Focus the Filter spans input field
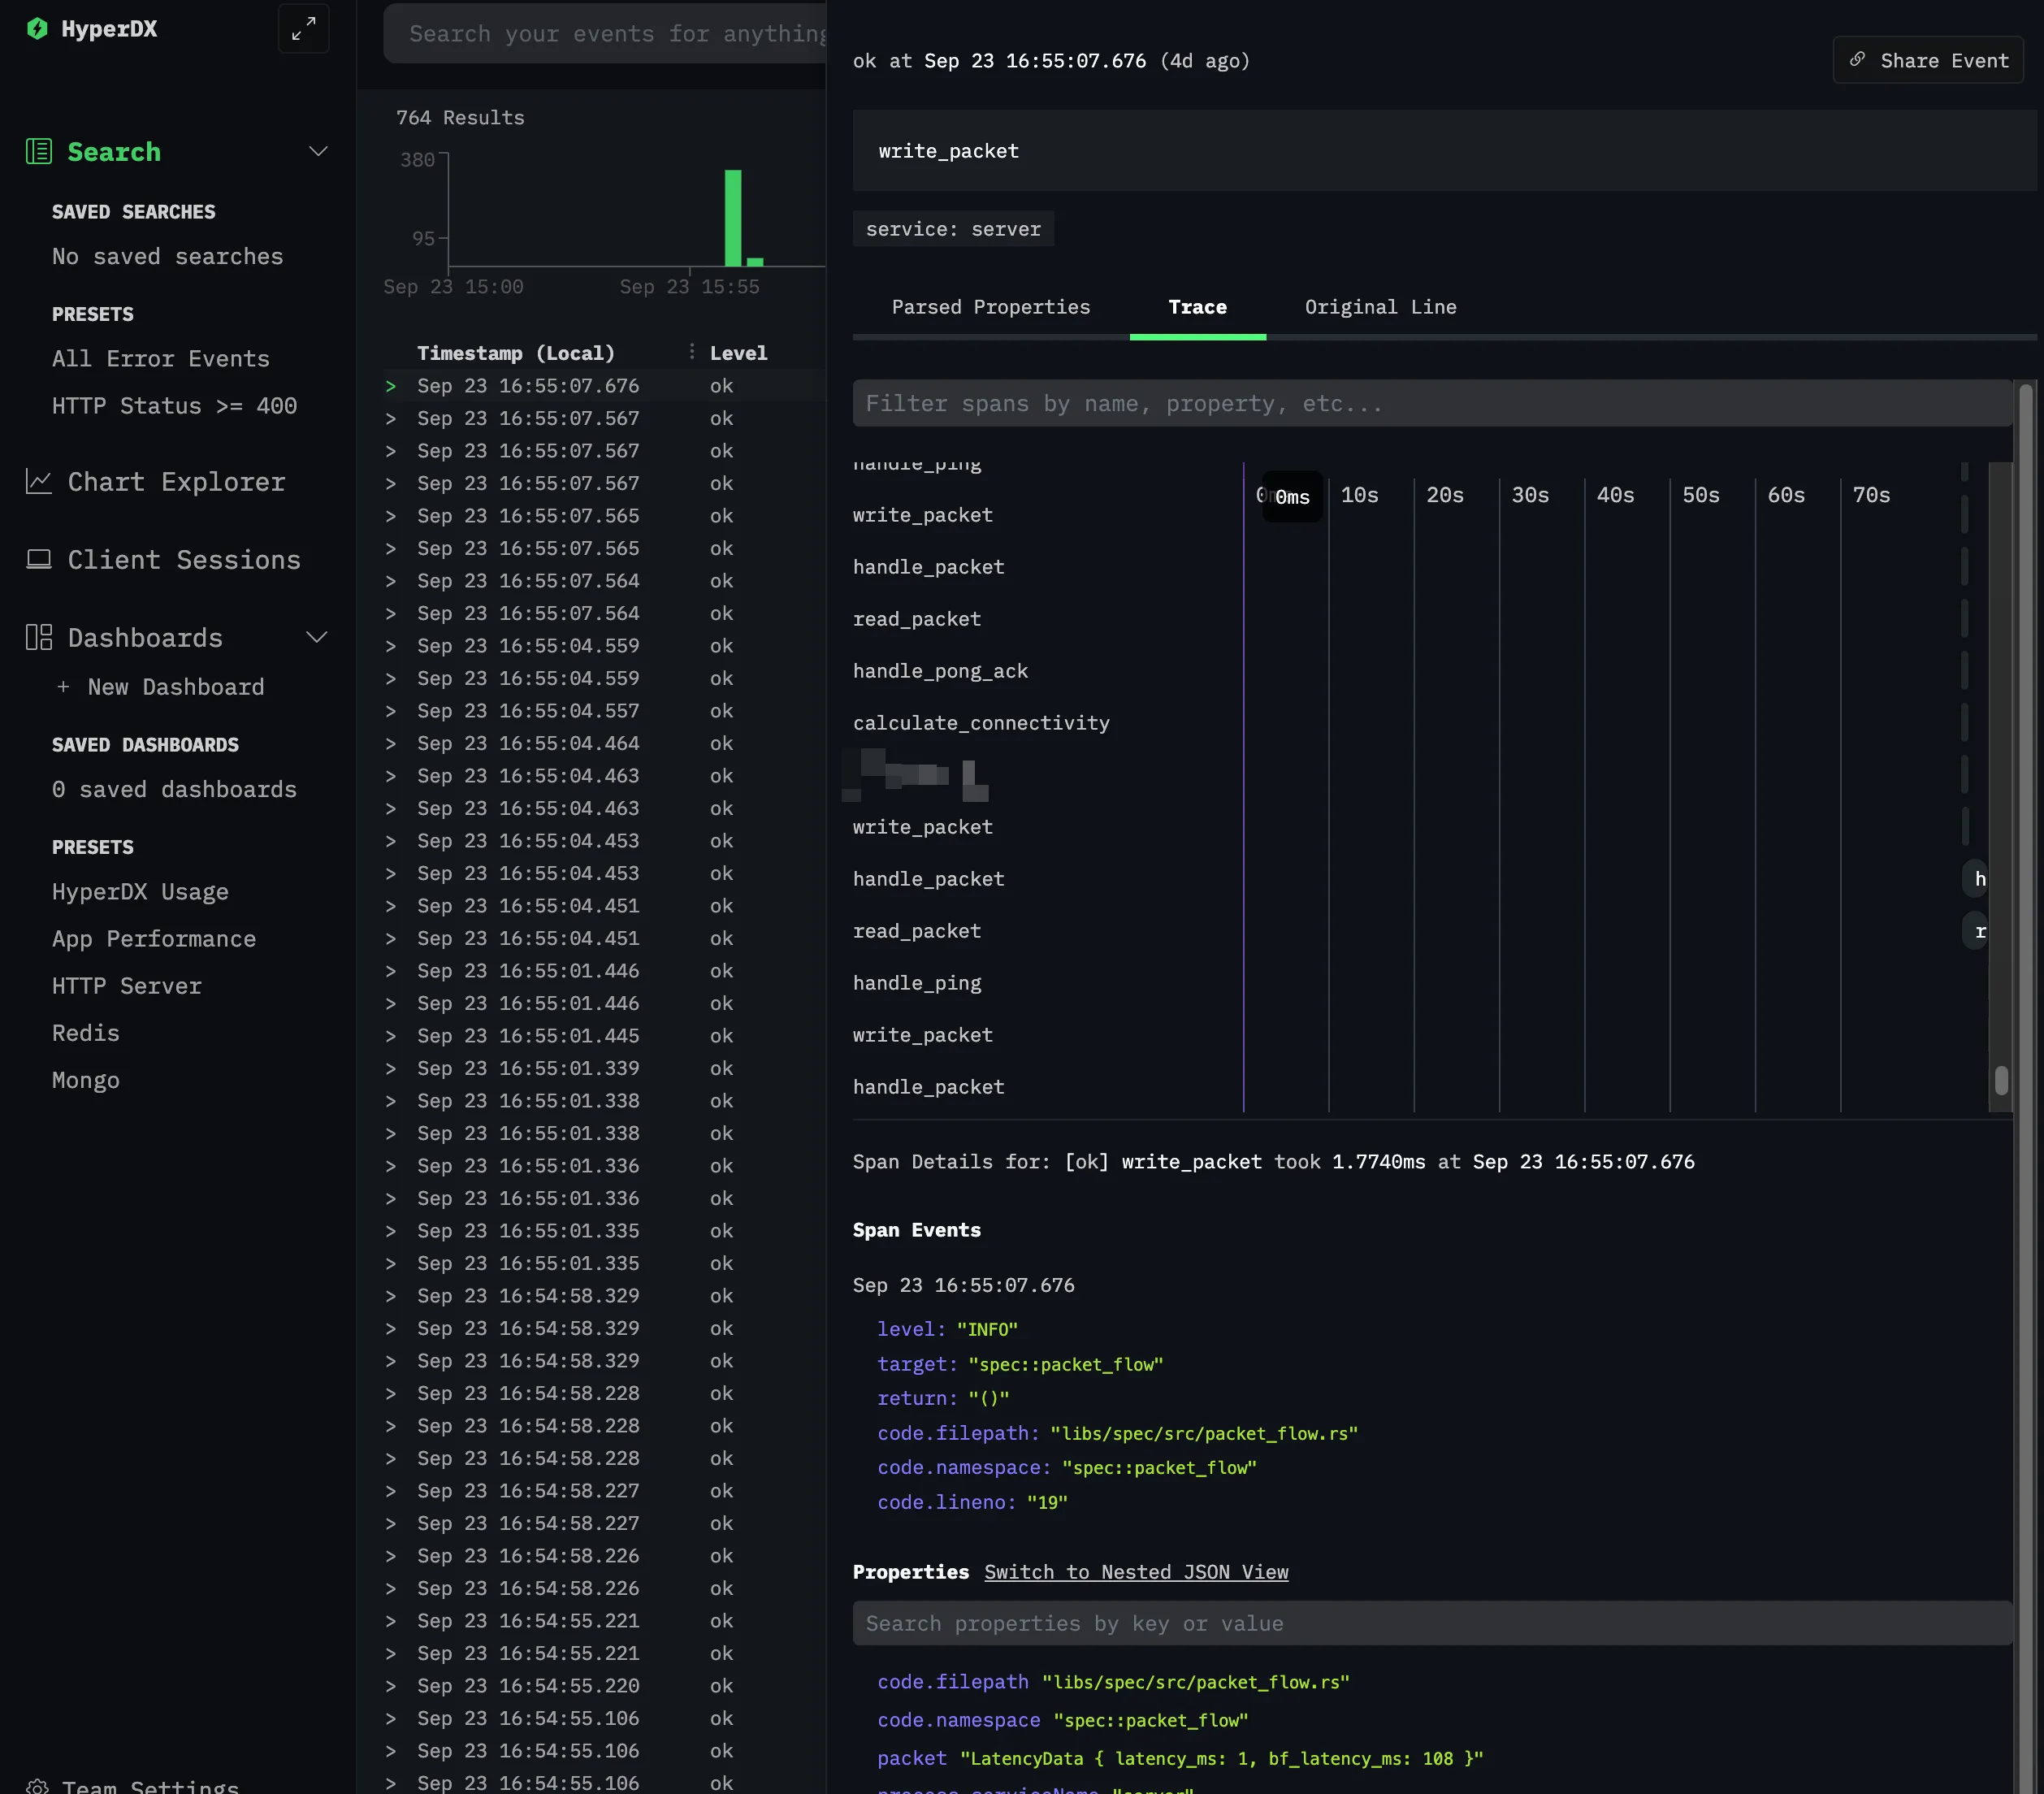 1430,404
